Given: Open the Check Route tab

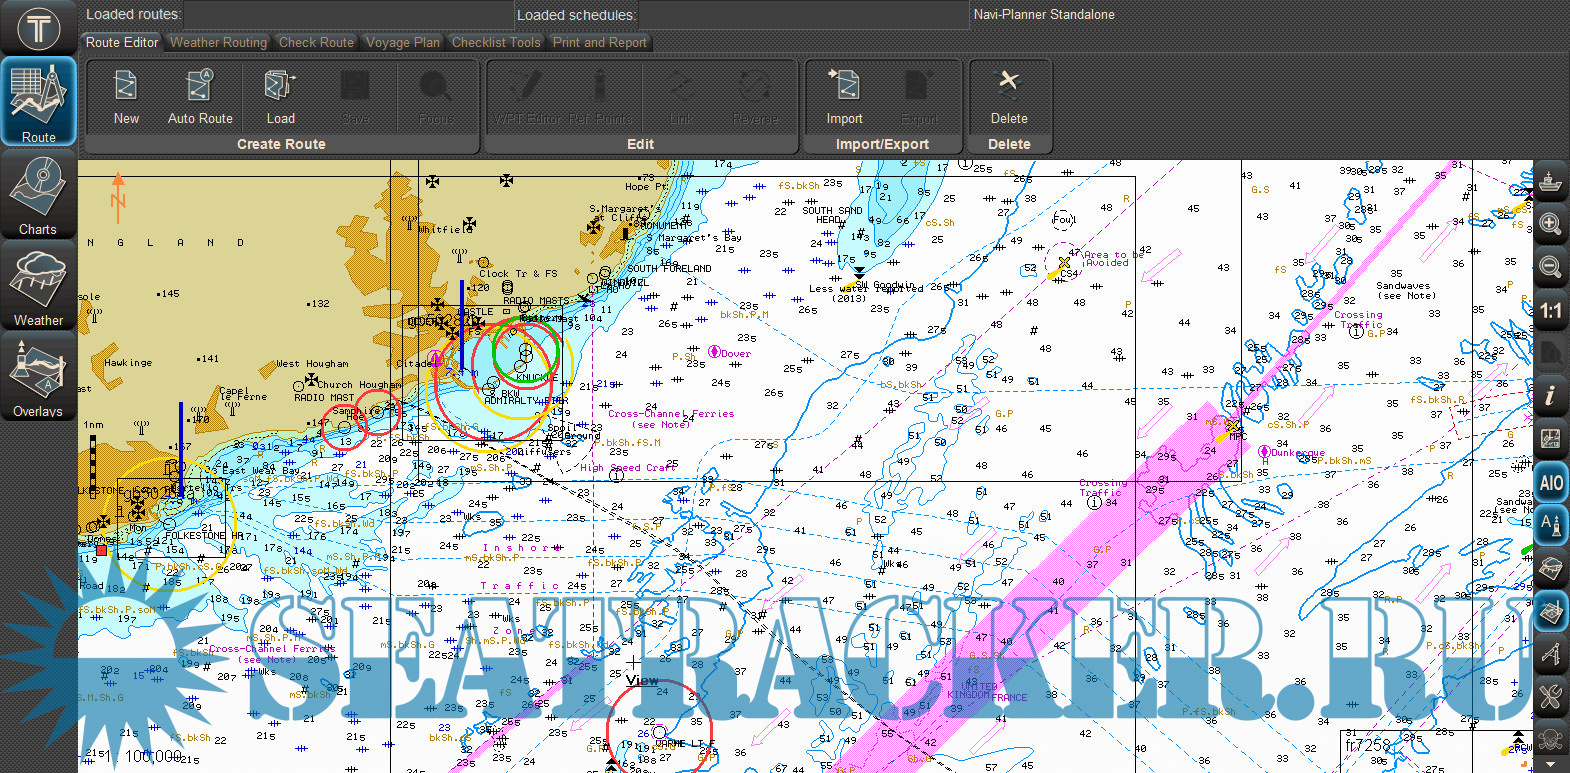Looking at the screenshot, I should point(316,42).
